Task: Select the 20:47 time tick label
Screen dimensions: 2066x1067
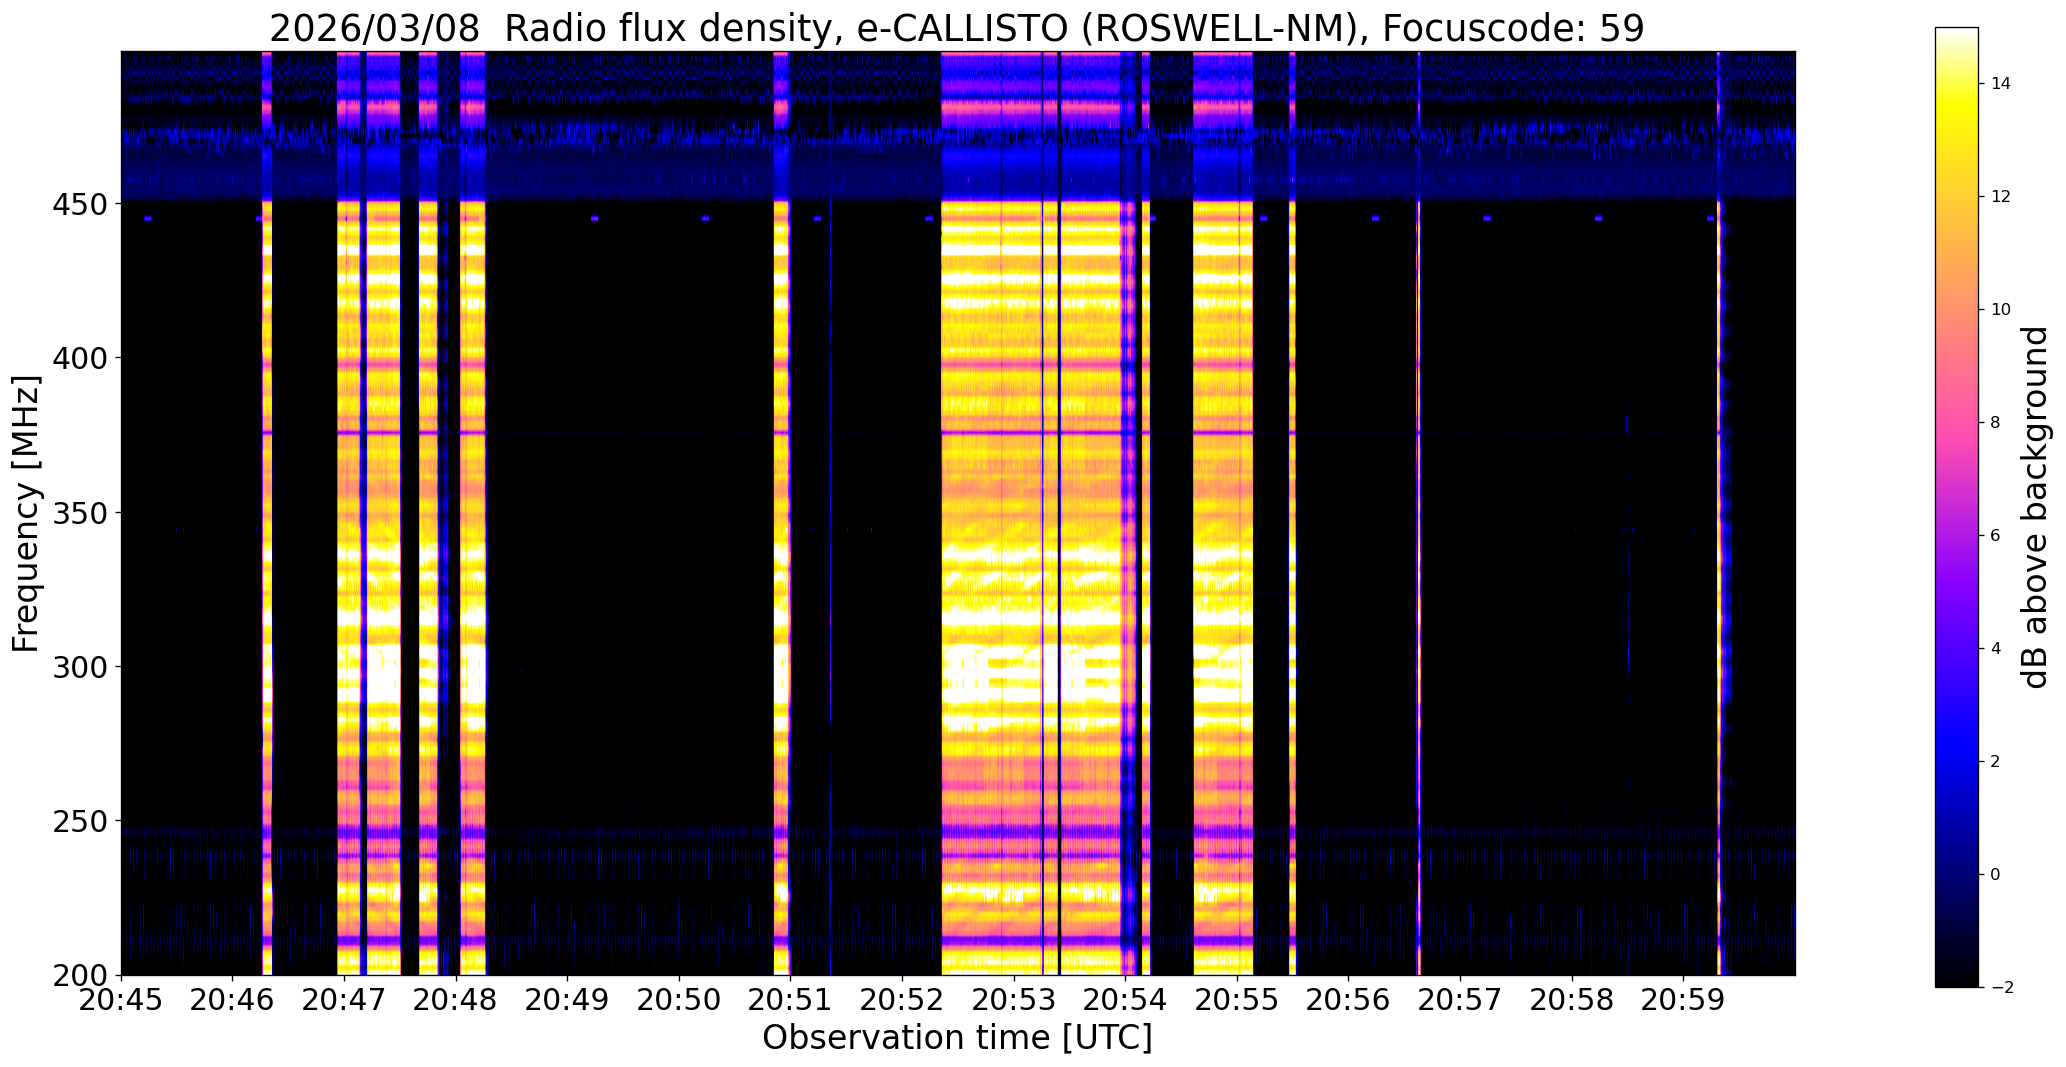Action: (x=344, y=1000)
